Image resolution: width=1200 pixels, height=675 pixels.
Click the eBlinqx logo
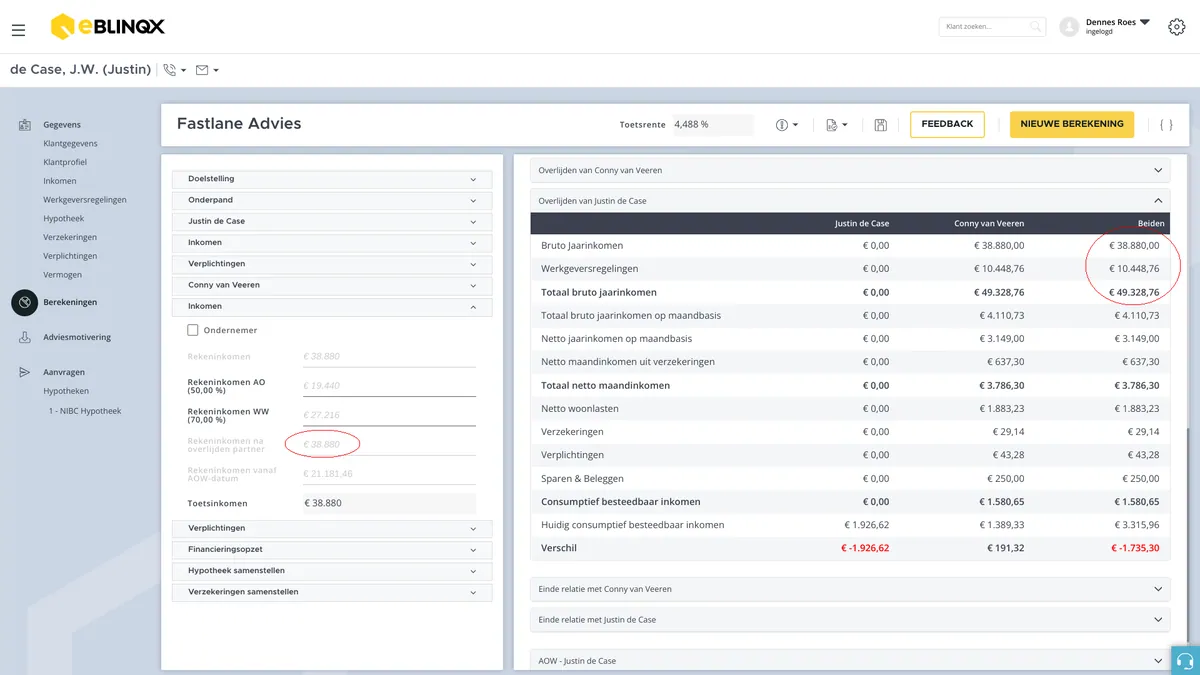(x=108, y=27)
